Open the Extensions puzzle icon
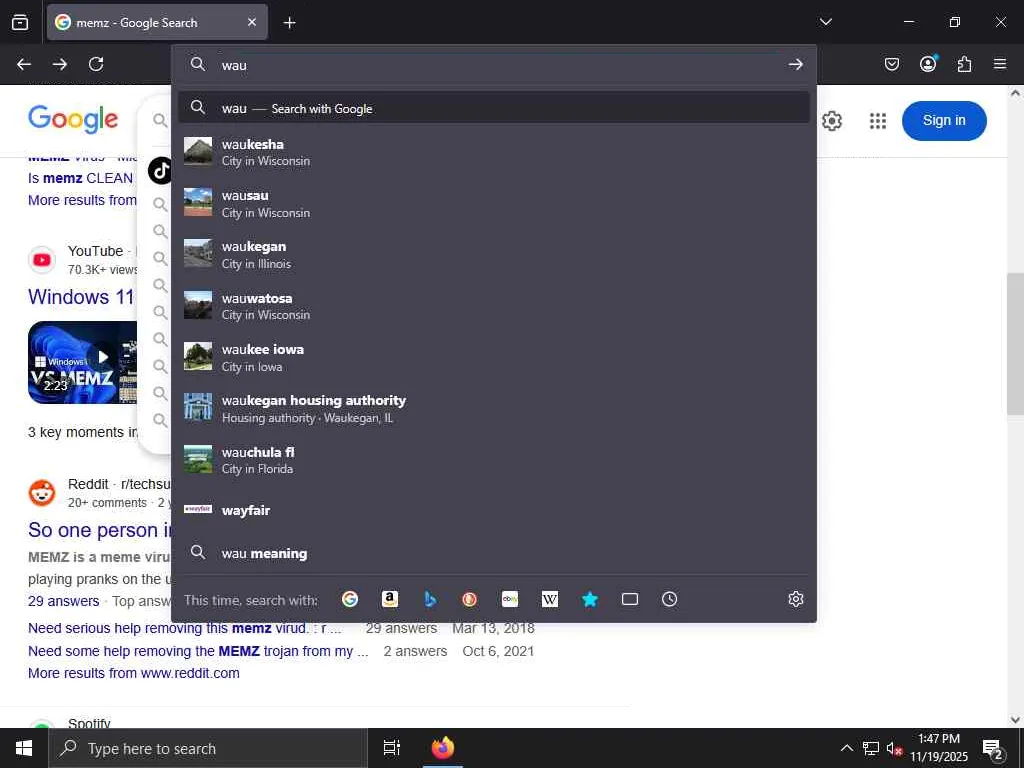The width and height of the screenshot is (1024, 768). coord(964,64)
